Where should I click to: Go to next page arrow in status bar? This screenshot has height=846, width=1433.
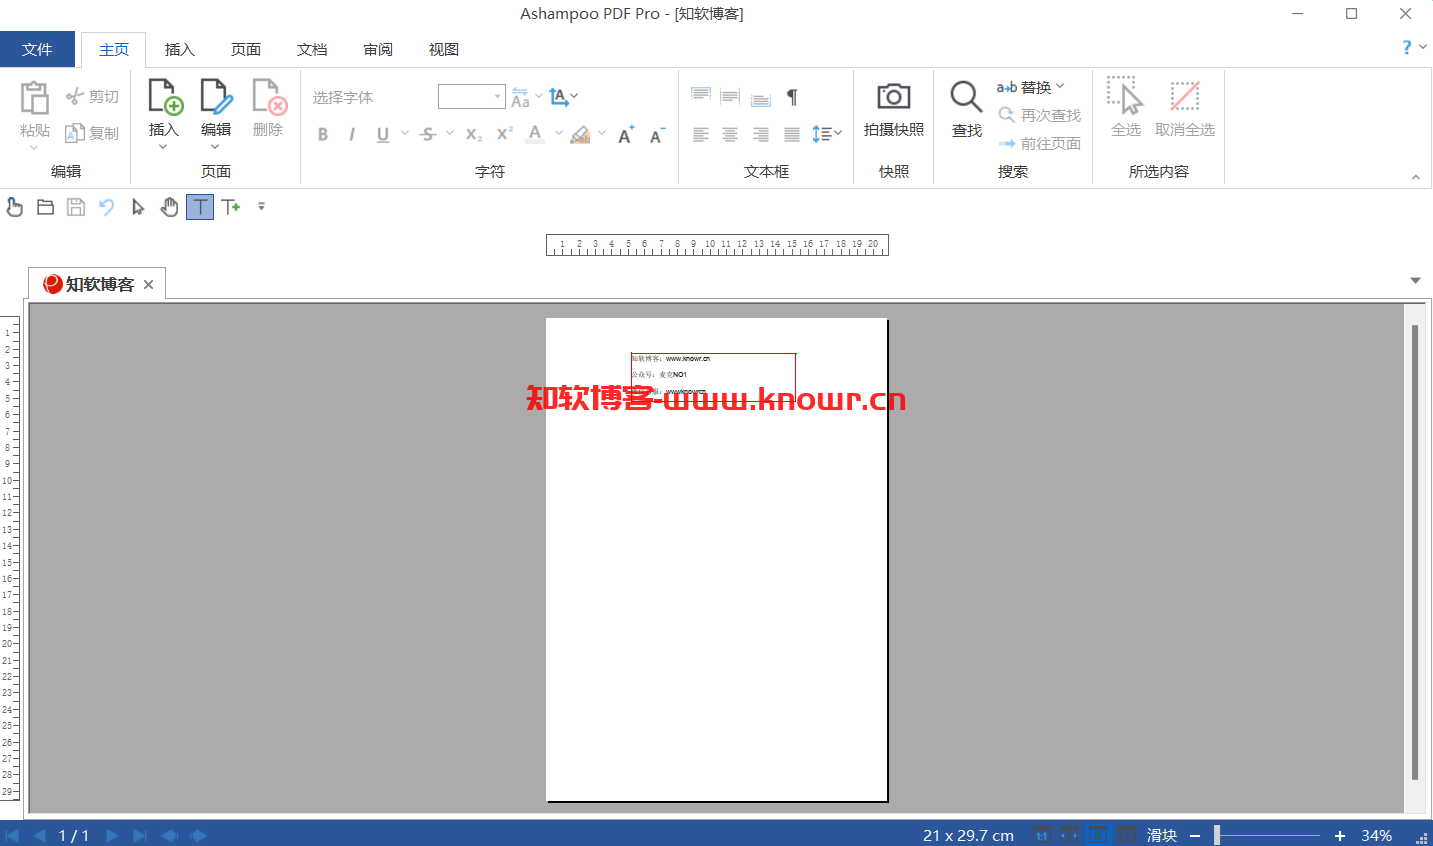pos(112,835)
